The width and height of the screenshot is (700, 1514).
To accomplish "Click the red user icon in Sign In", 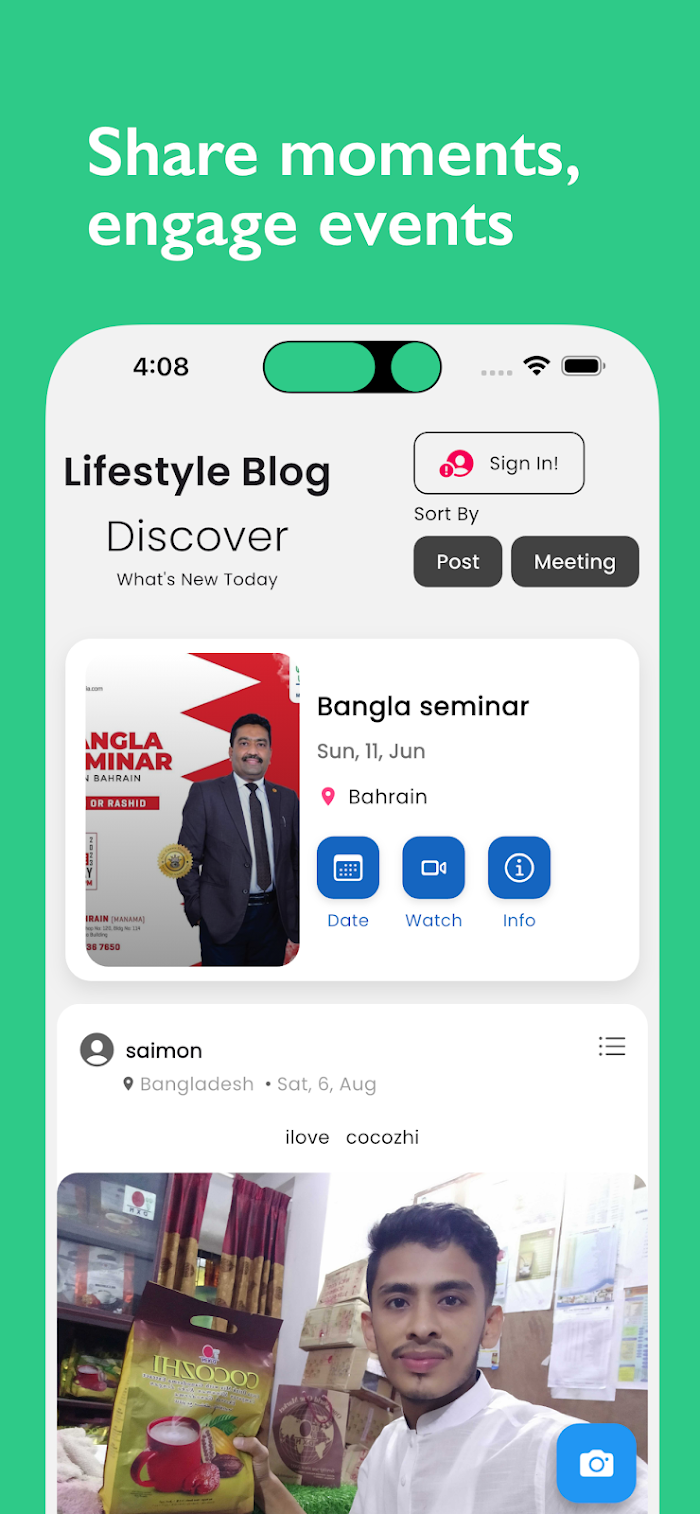I will pyautogui.click(x=456, y=463).
